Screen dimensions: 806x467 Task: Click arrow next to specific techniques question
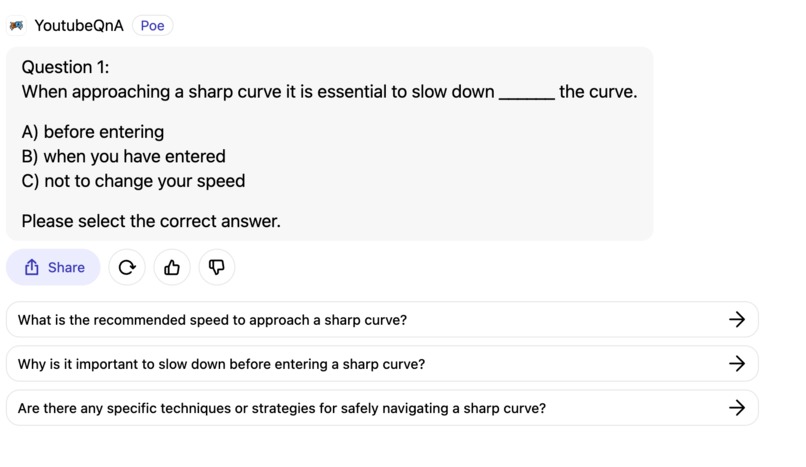coord(737,408)
